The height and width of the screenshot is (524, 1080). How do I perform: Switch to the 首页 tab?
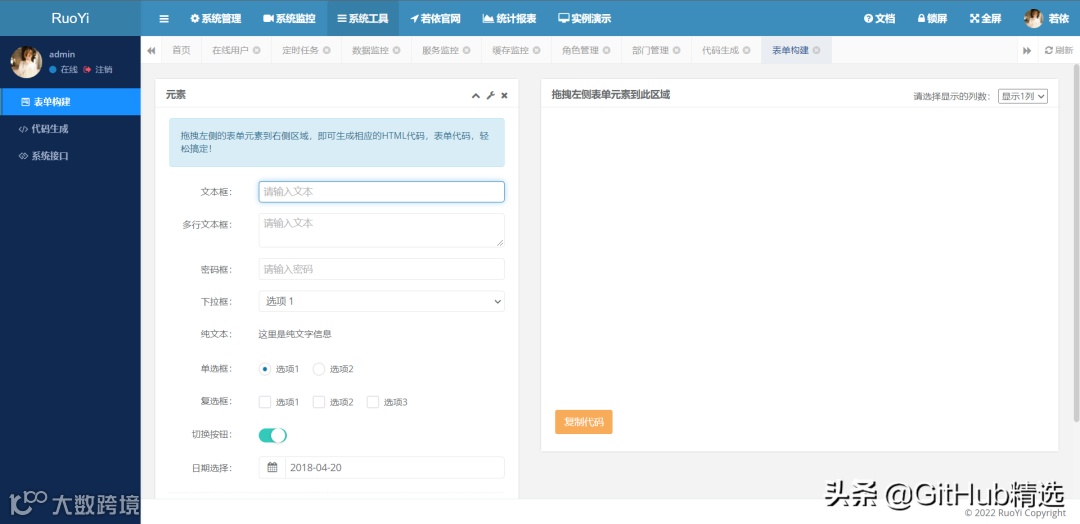(181, 50)
